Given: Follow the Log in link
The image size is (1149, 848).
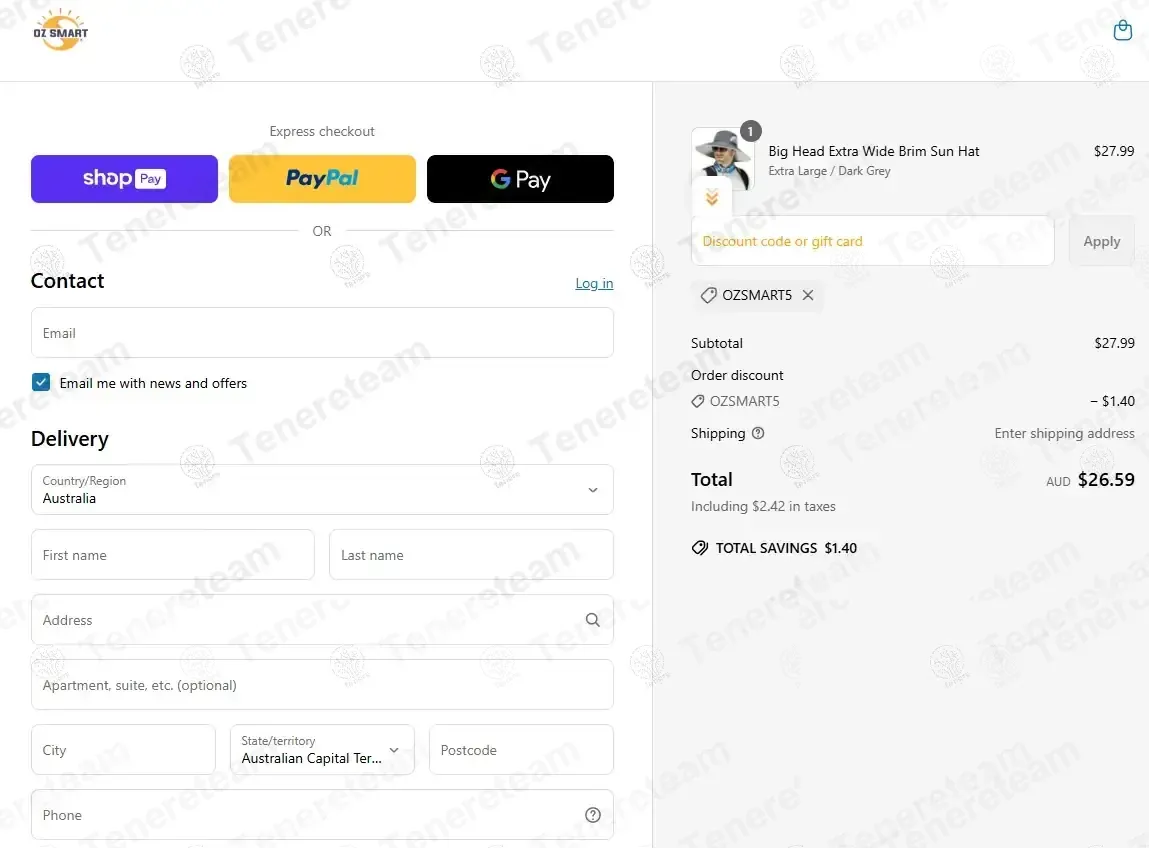Looking at the screenshot, I should tap(594, 284).
